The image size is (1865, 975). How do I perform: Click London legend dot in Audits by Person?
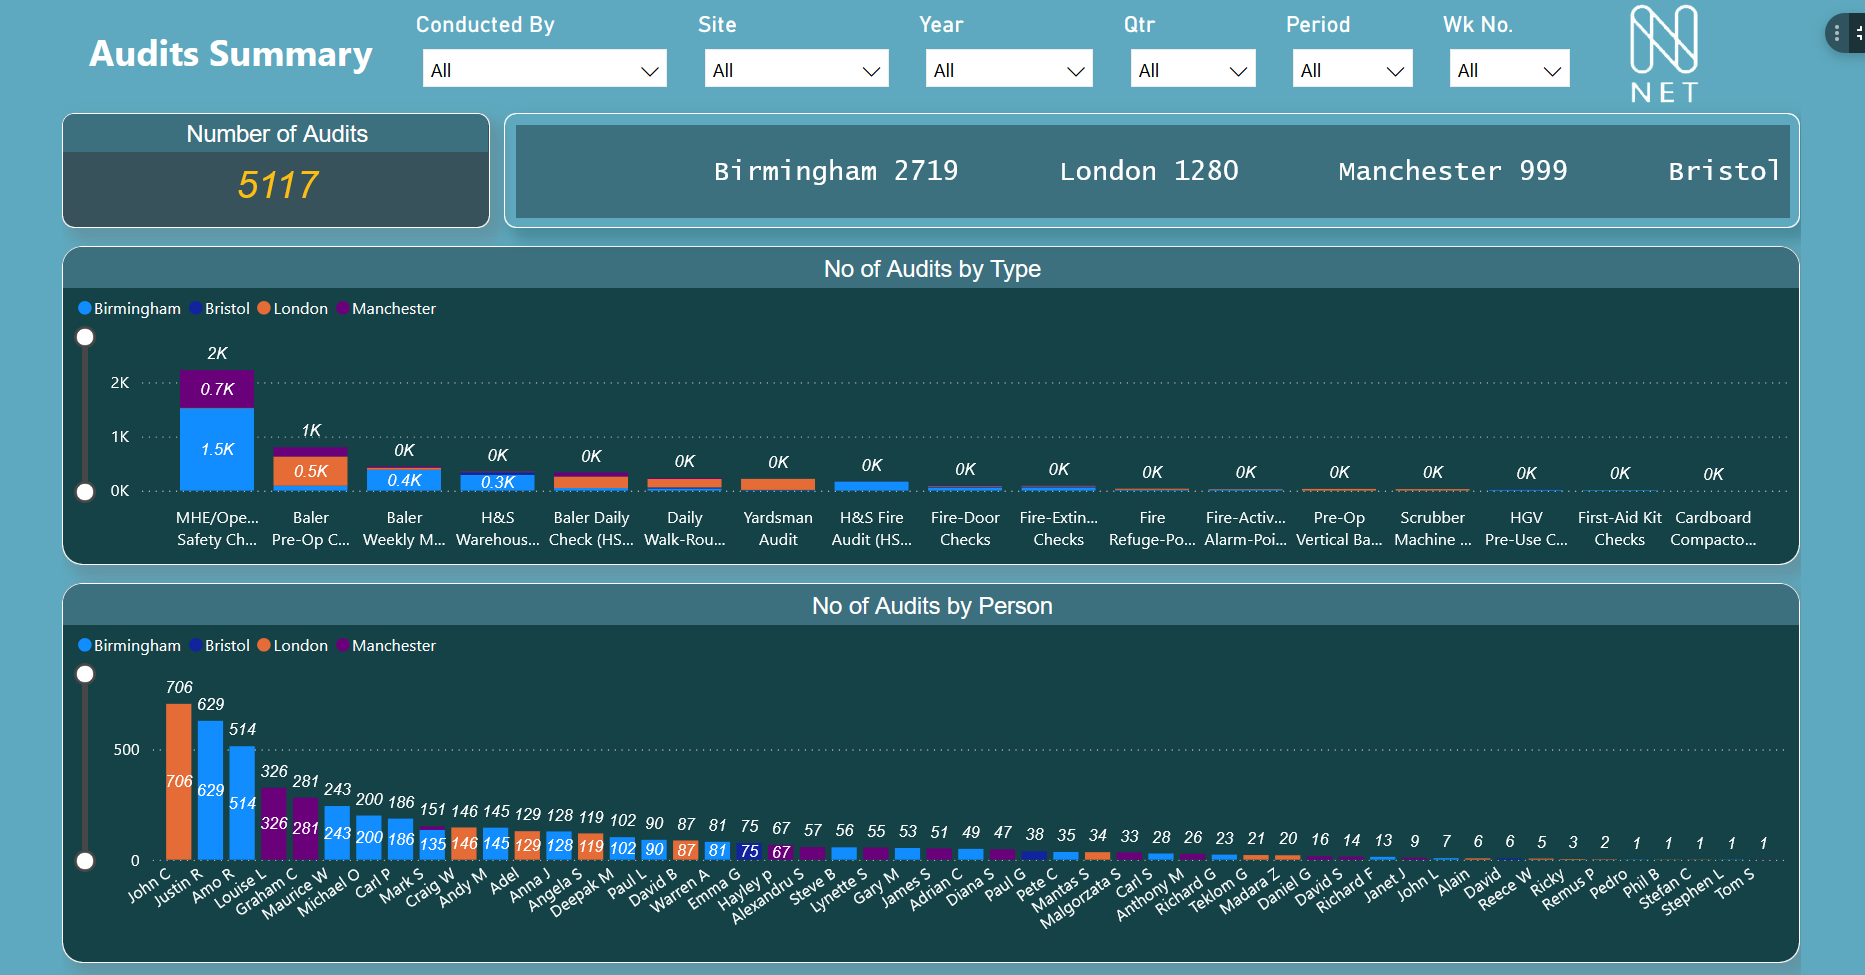265,645
